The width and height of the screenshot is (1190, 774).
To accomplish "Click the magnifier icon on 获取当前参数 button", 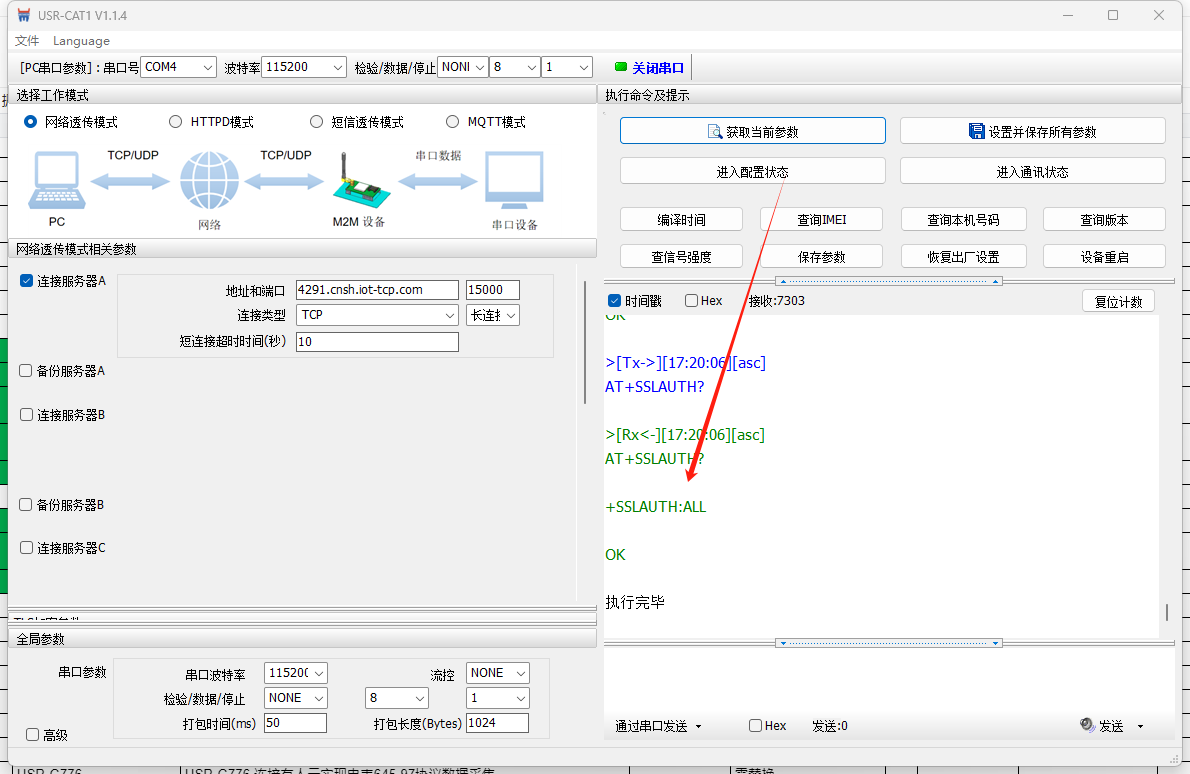I will (714, 132).
